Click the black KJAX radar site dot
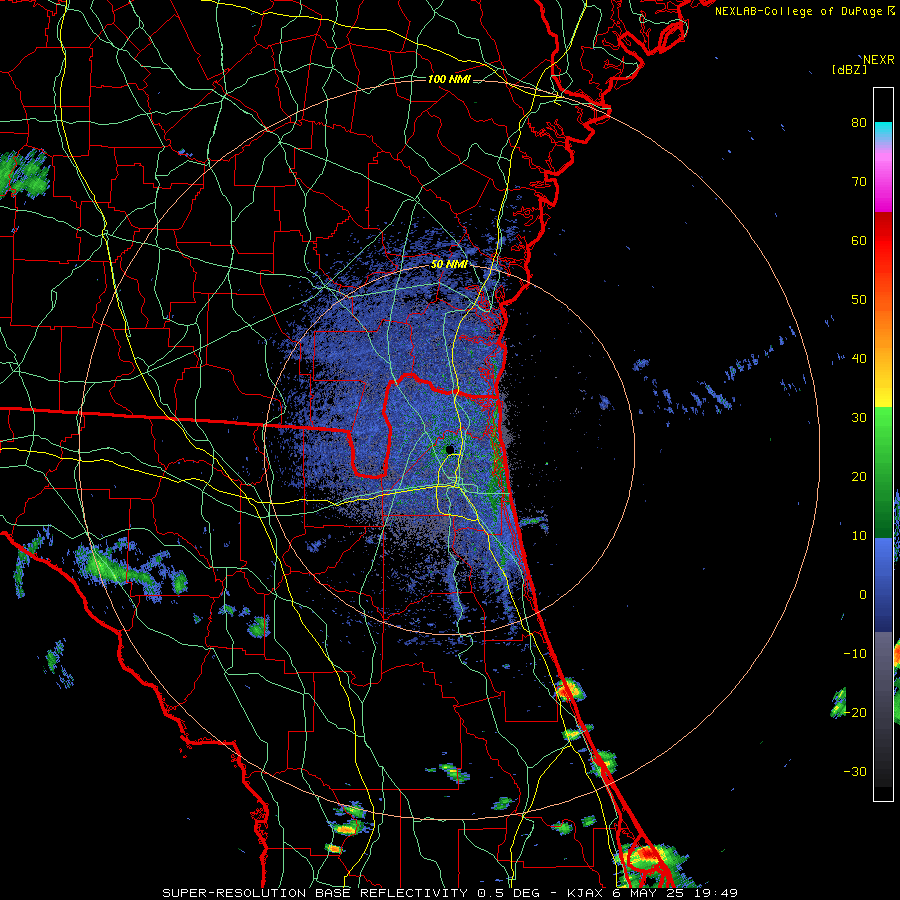The height and width of the screenshot is (900, 900). click(x=450, y=449)
